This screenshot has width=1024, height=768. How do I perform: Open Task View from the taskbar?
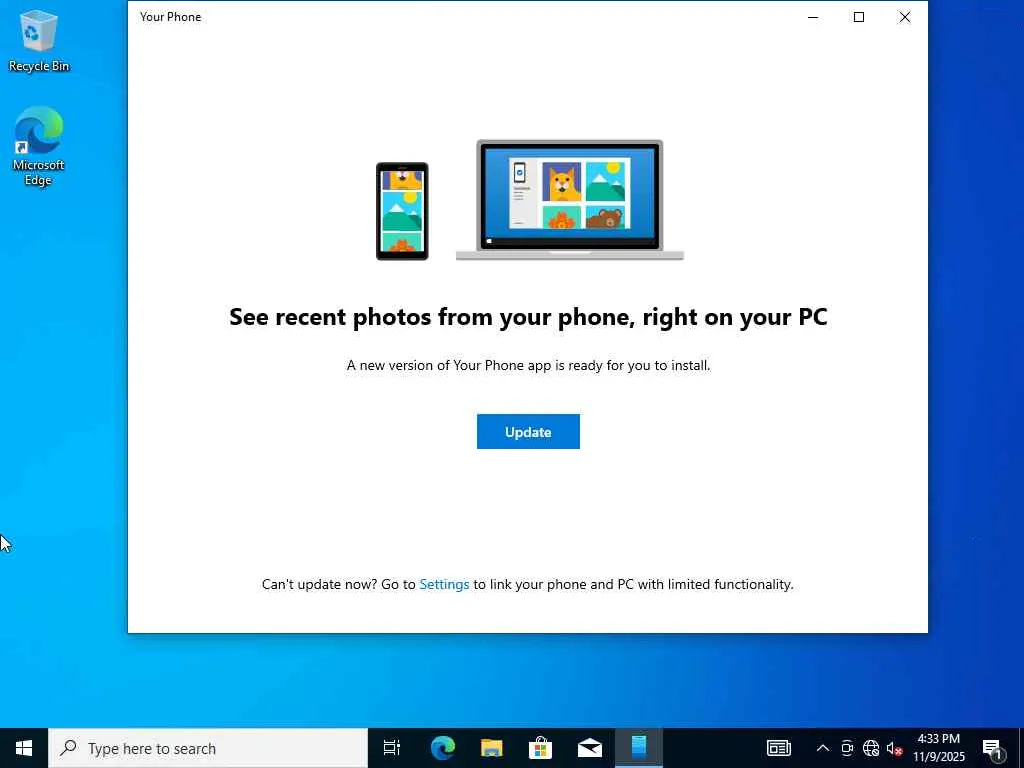click(x=392, y=748)
